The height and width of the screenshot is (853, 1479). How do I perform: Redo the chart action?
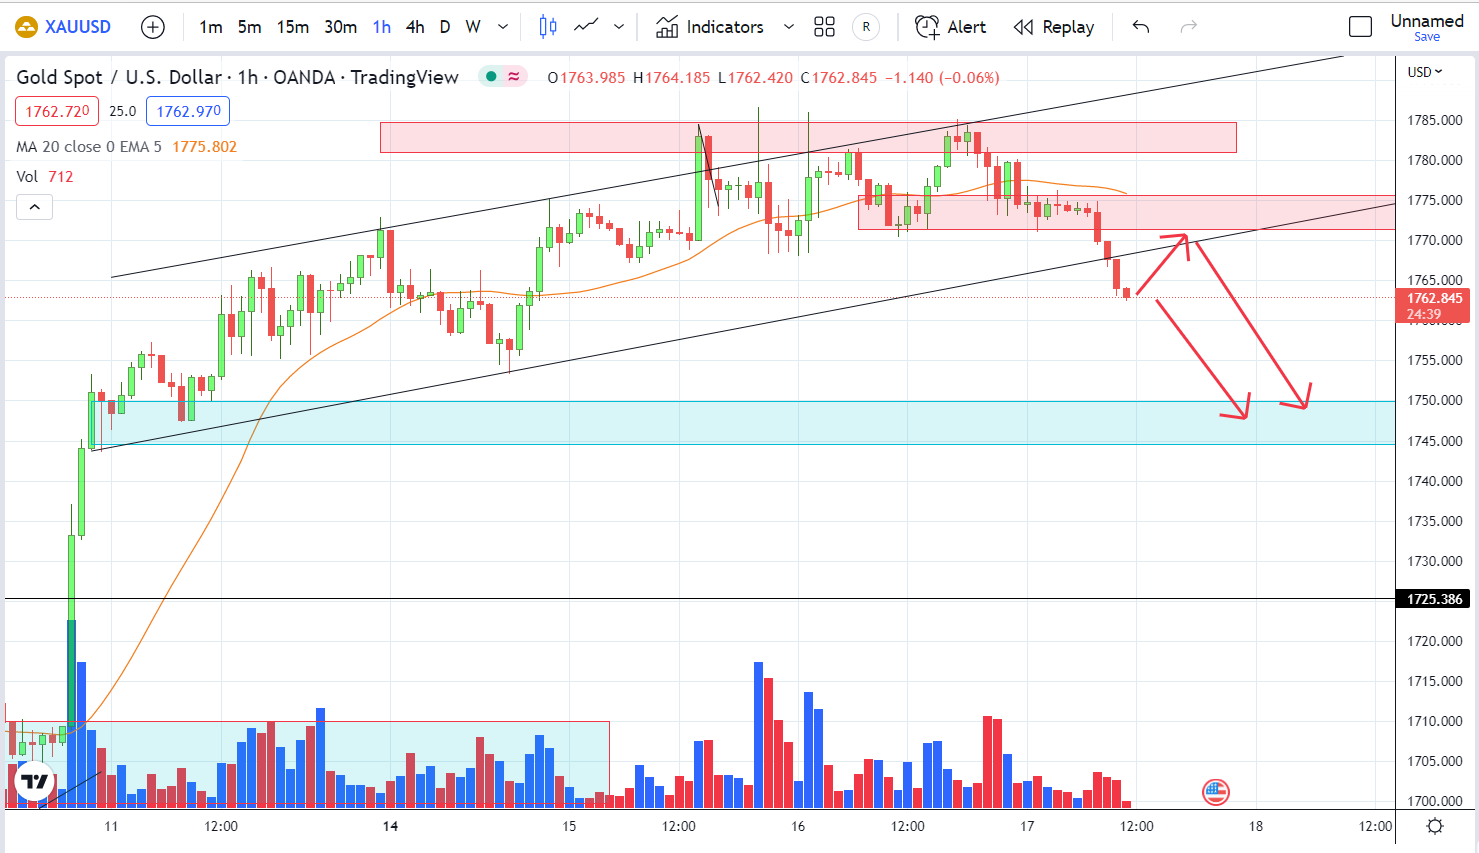[x=1189, y=27]
